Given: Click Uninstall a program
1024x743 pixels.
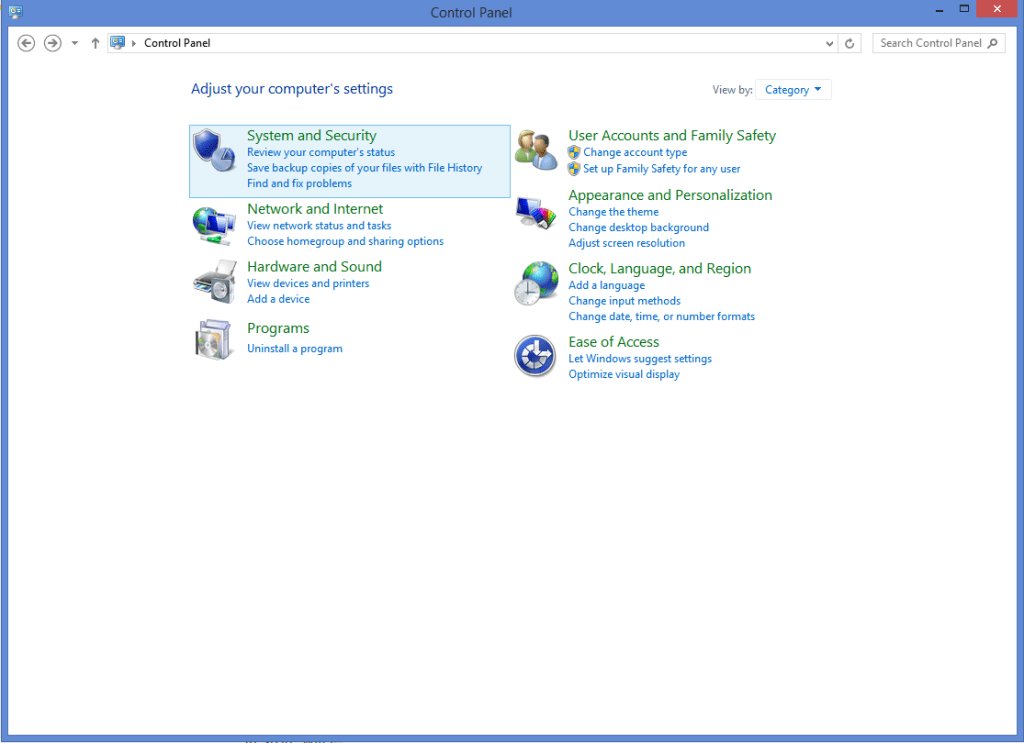Looking at the screenshot, I should (x=295, y=349).
